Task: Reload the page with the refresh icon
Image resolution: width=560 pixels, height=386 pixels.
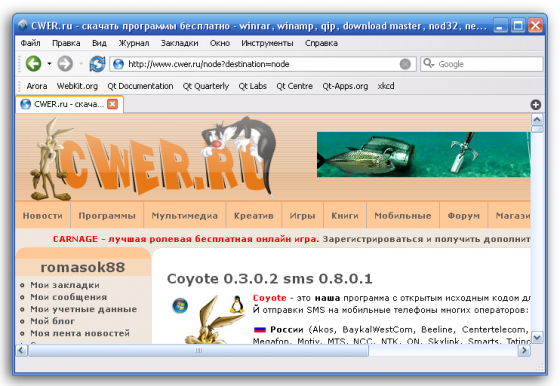Action: click(x=97, y=64)
